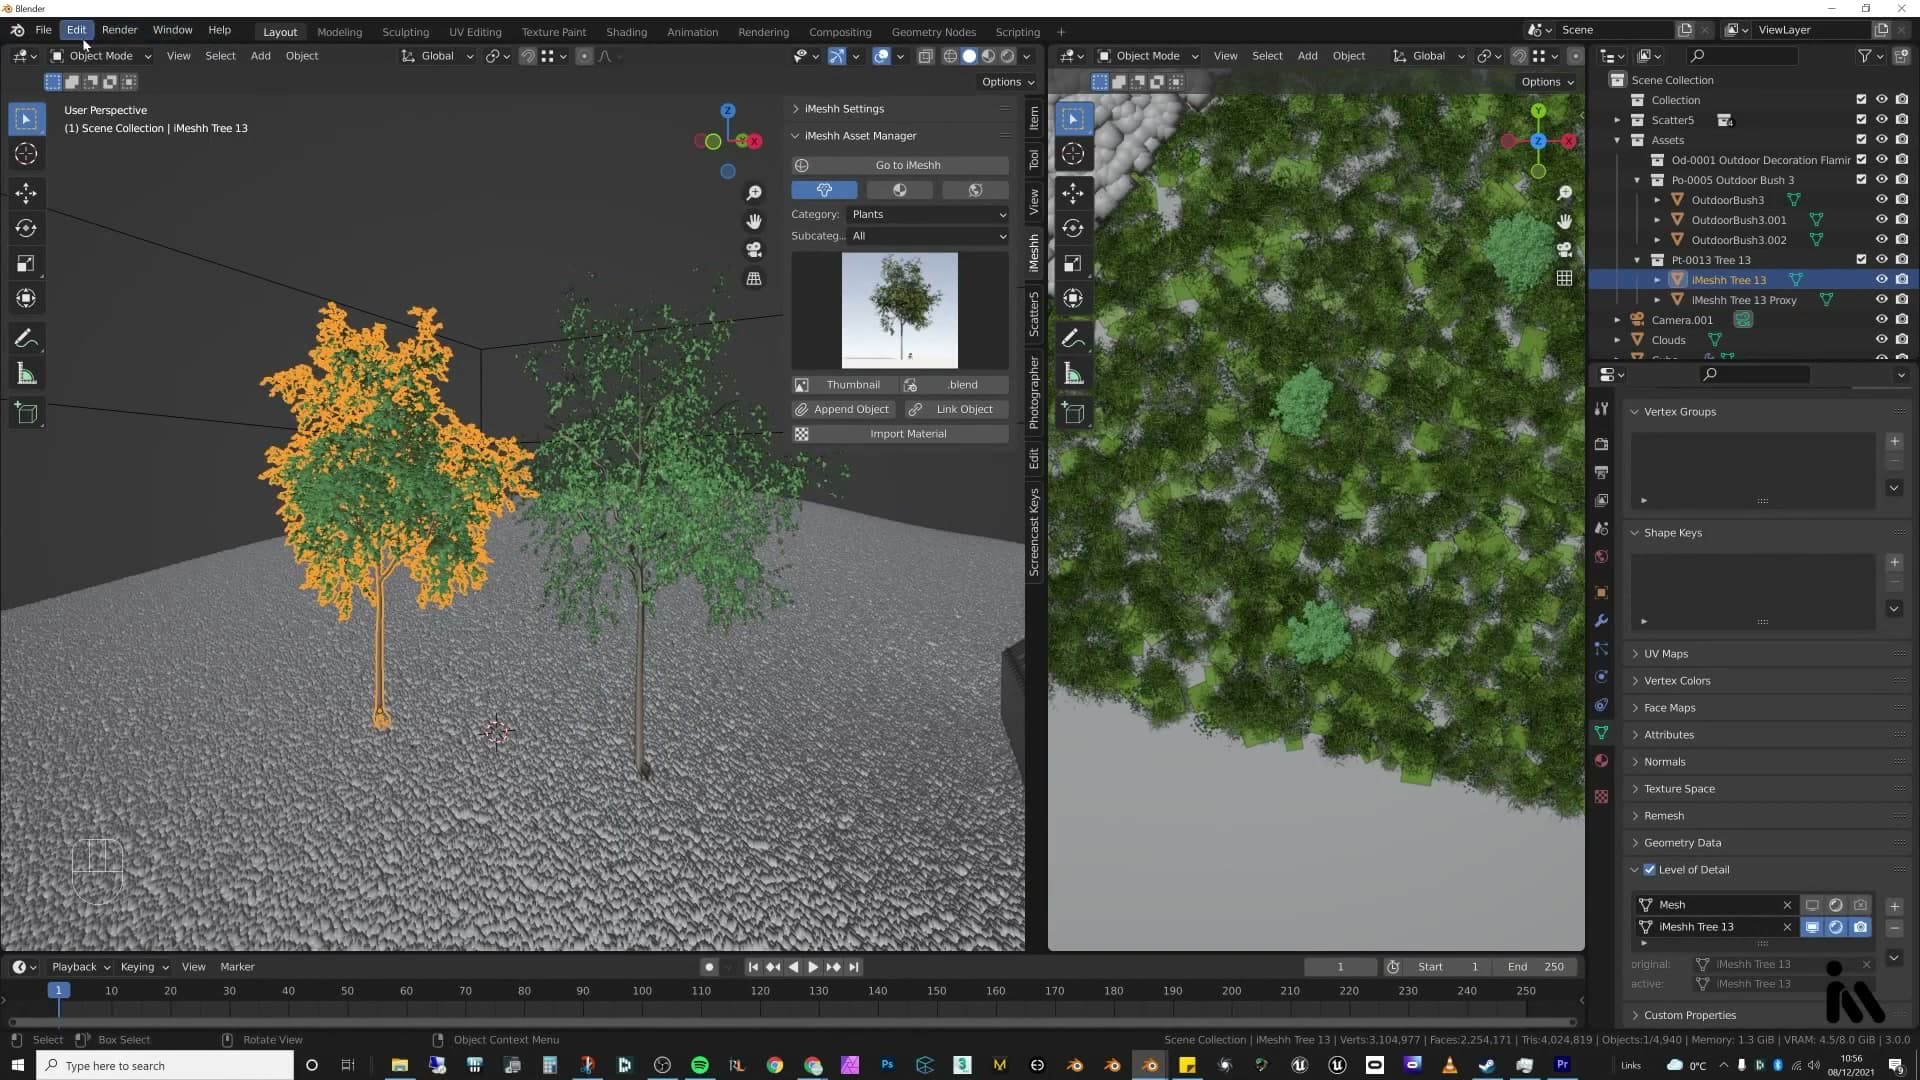This screenshot has height=1080, width=1920.
Task: Select the Add Cube tool in left viewport
Action: [26, 413]
